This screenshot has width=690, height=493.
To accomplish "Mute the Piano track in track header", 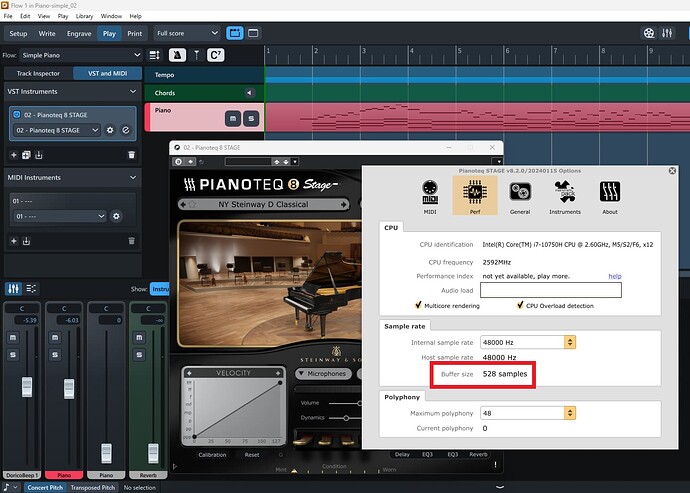I will 233,118.
